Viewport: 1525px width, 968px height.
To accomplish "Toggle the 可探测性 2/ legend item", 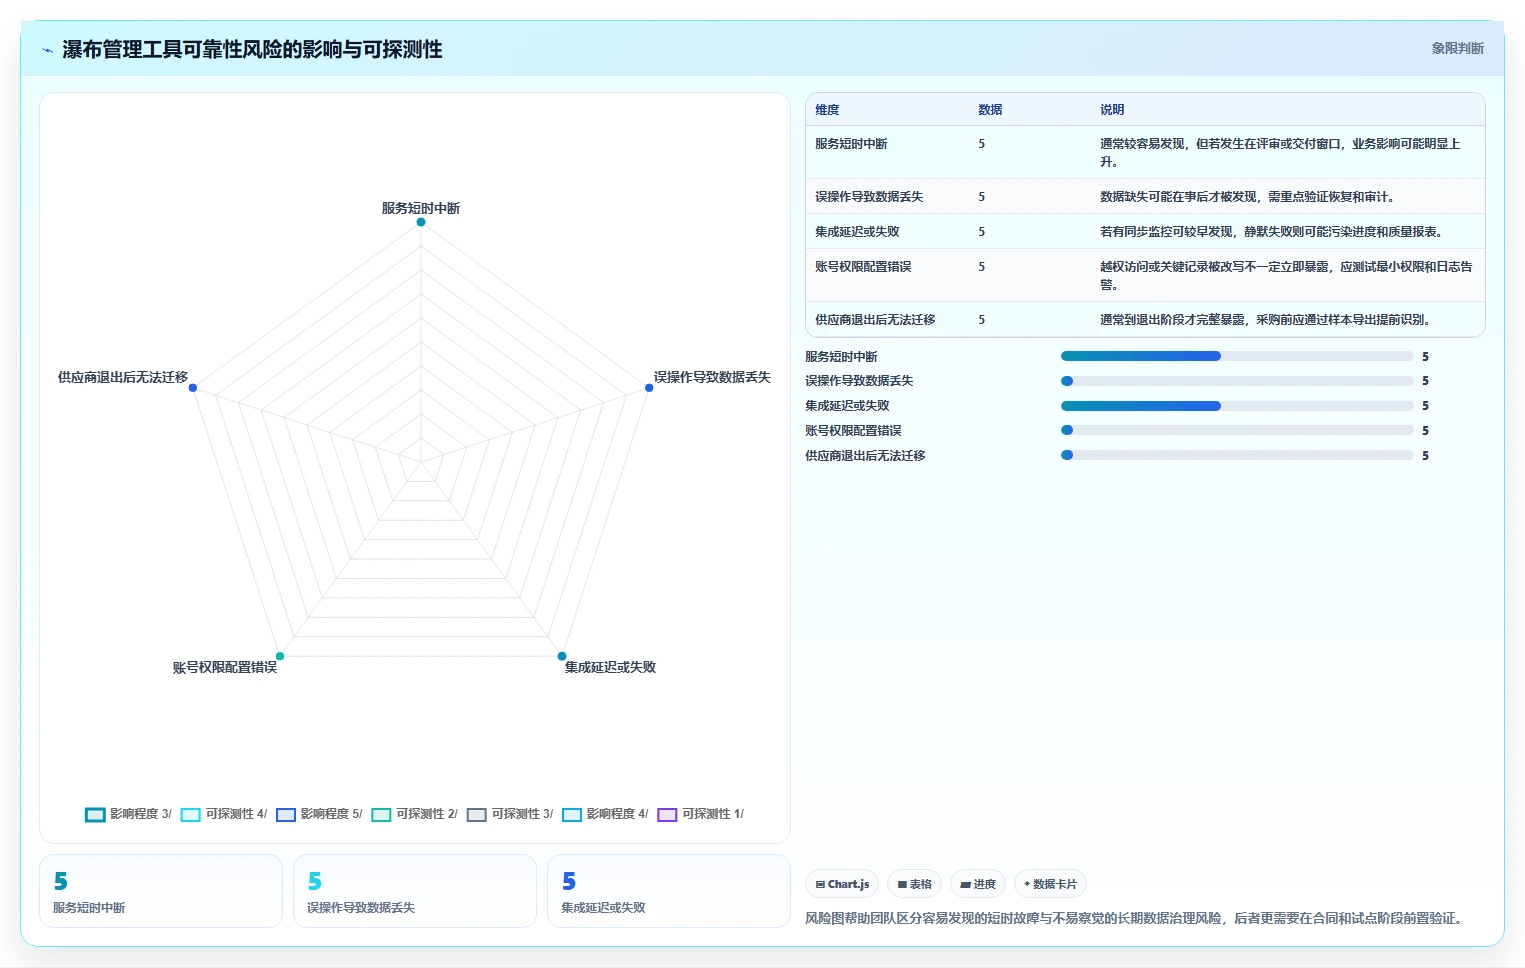I will pyautogui.click(x=415, y=814).
